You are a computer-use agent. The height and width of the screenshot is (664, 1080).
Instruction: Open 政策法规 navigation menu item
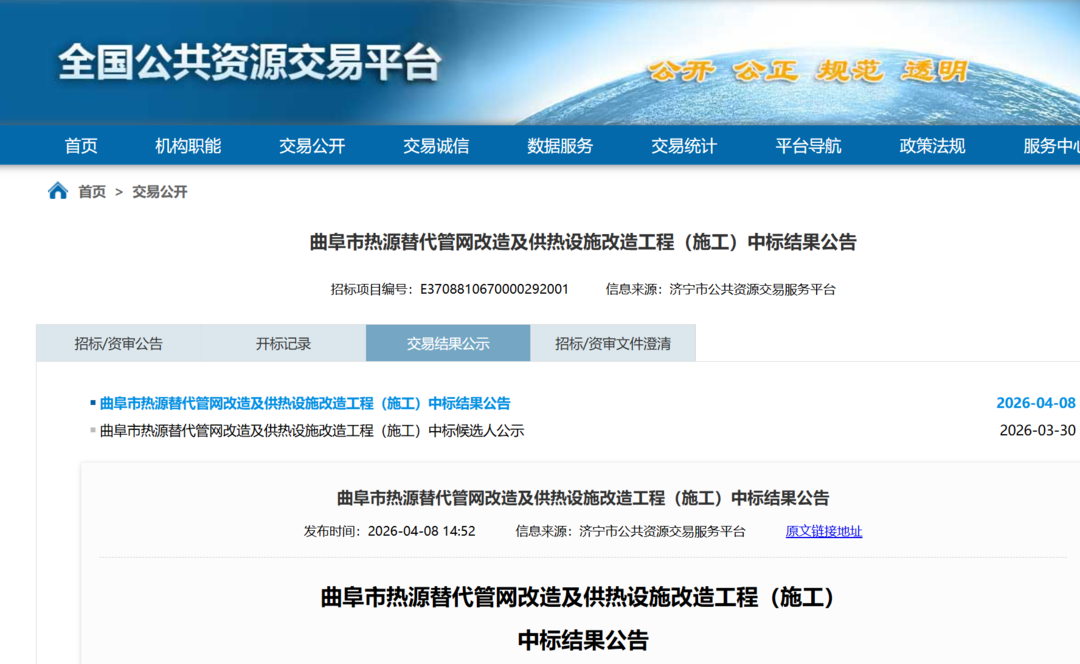point(932,146)
